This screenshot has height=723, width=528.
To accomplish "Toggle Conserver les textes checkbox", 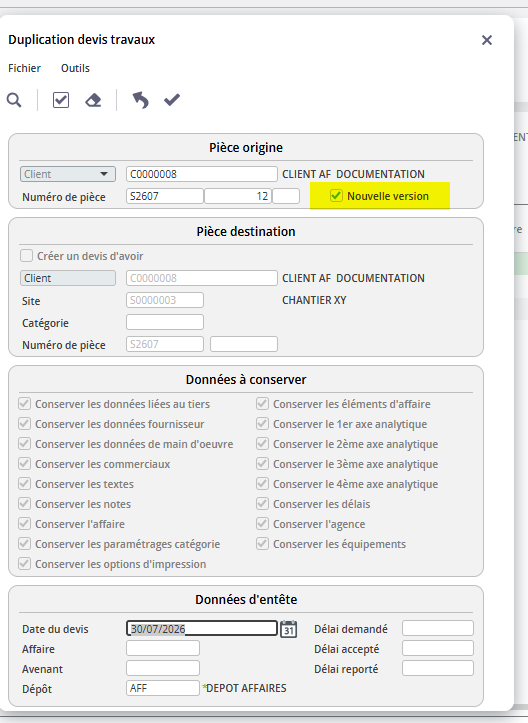I will pyautogui.click(x=24, y=484).
